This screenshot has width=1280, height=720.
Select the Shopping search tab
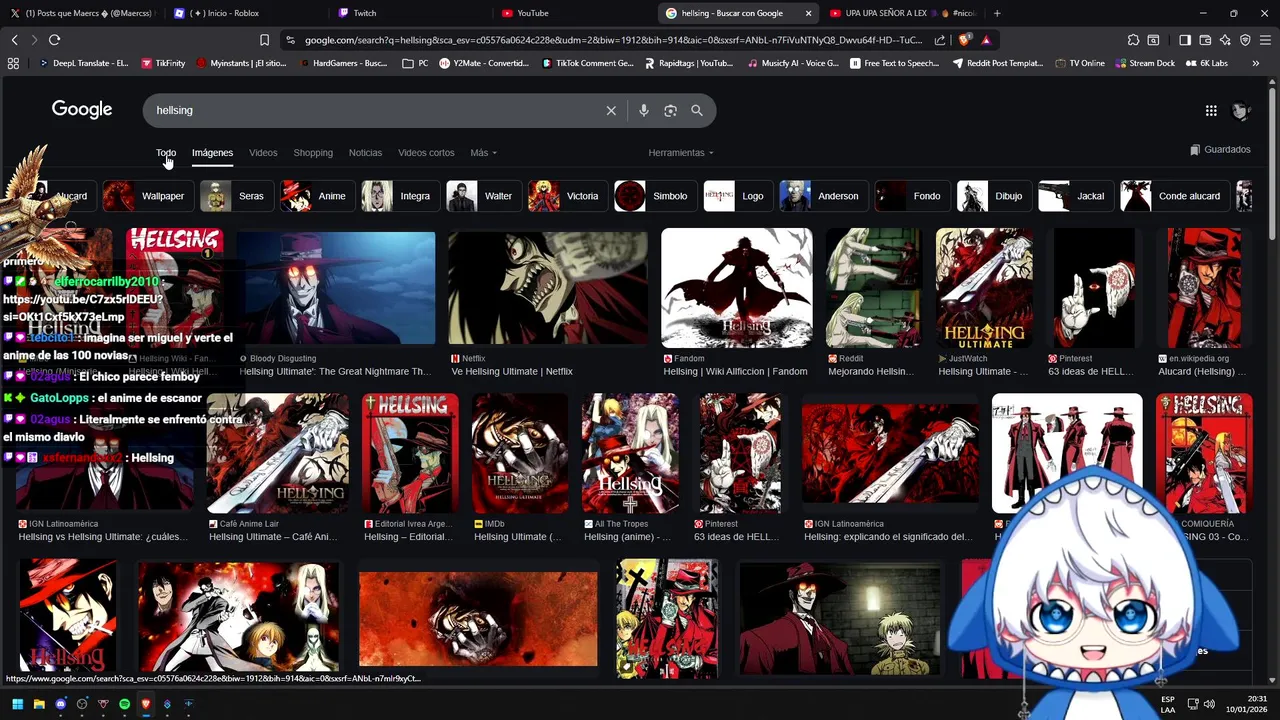313,153
